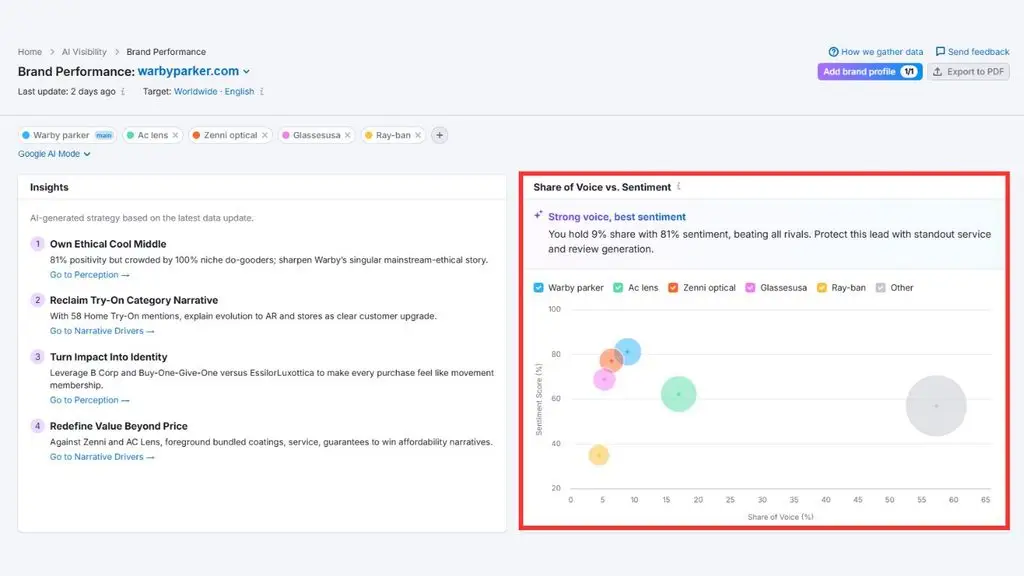Viewport: 1024px width, 576px height.
Task: Click the green Ac lens bubble in chart
Action: coord(679,394)
